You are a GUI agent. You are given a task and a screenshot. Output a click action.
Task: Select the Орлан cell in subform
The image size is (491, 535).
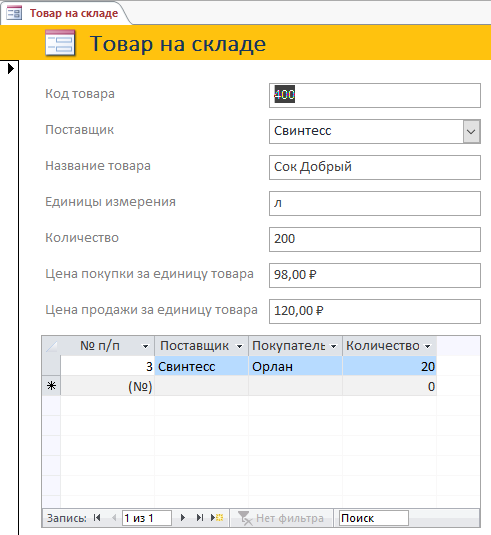point(295,366)
